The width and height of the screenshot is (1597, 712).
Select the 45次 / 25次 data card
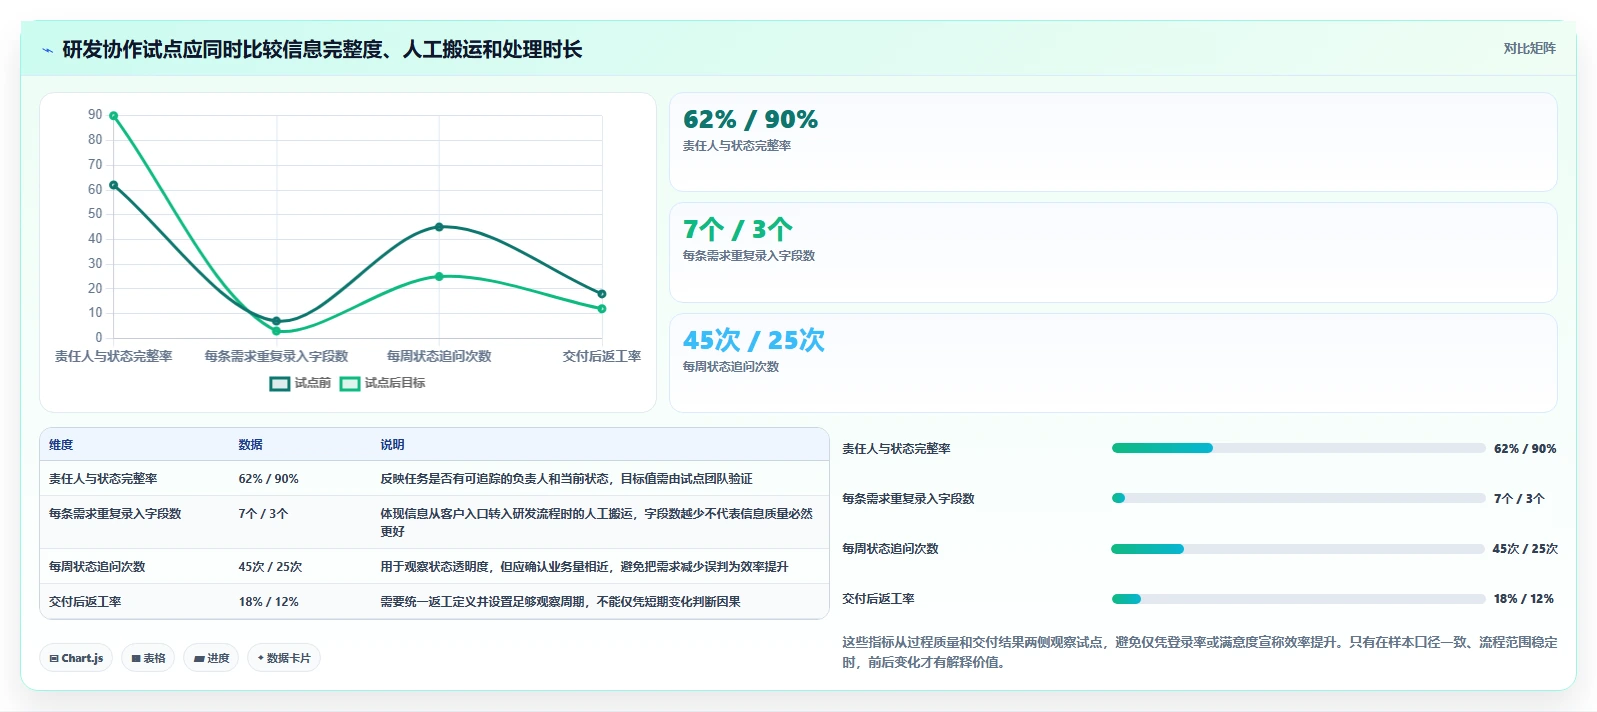point(1113,363)
